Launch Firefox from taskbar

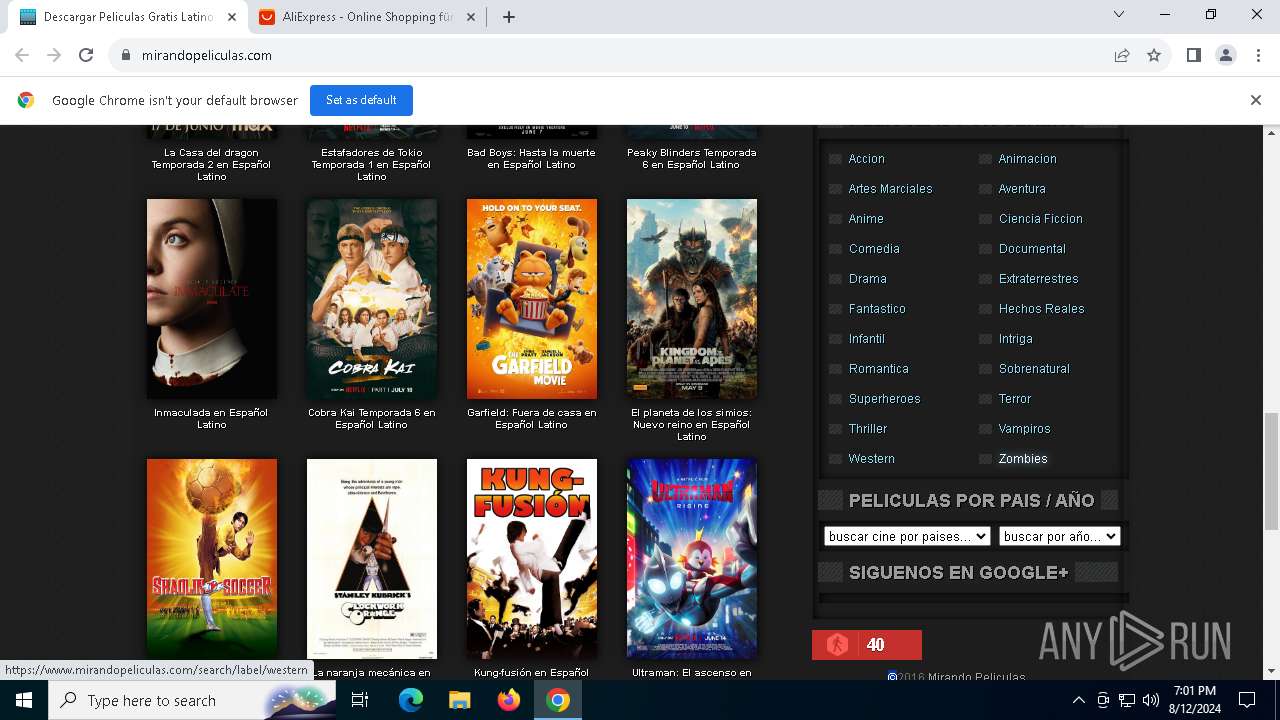[x=508, y=700]
